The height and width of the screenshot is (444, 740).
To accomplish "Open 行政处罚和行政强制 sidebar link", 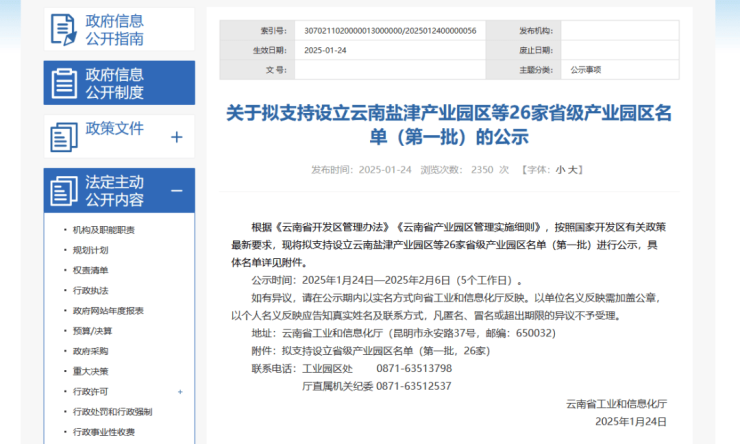I will point(112,411).
